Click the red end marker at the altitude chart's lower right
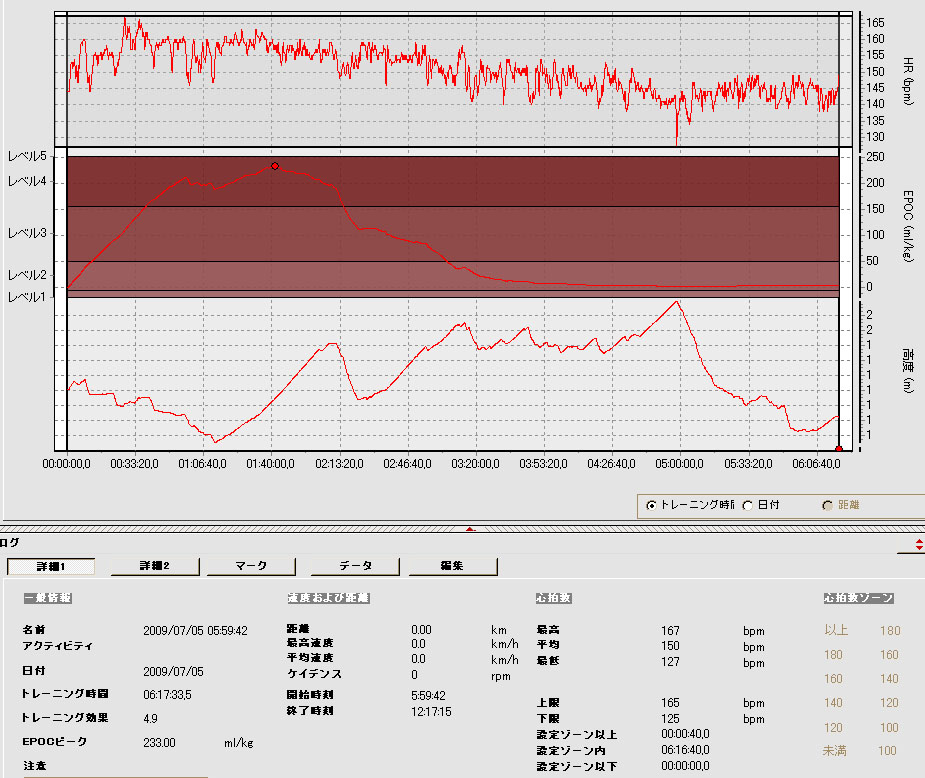This screenshot has height=778, width=925. coord(839,449)
